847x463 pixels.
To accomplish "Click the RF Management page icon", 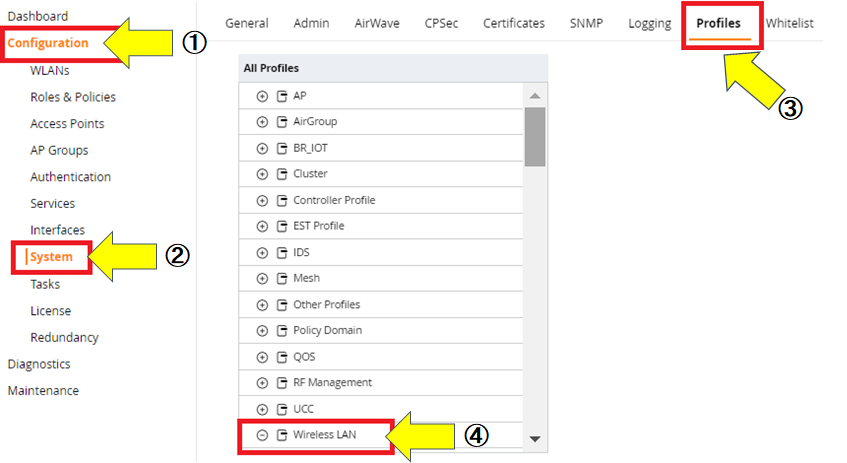I will tap(281, 383).
